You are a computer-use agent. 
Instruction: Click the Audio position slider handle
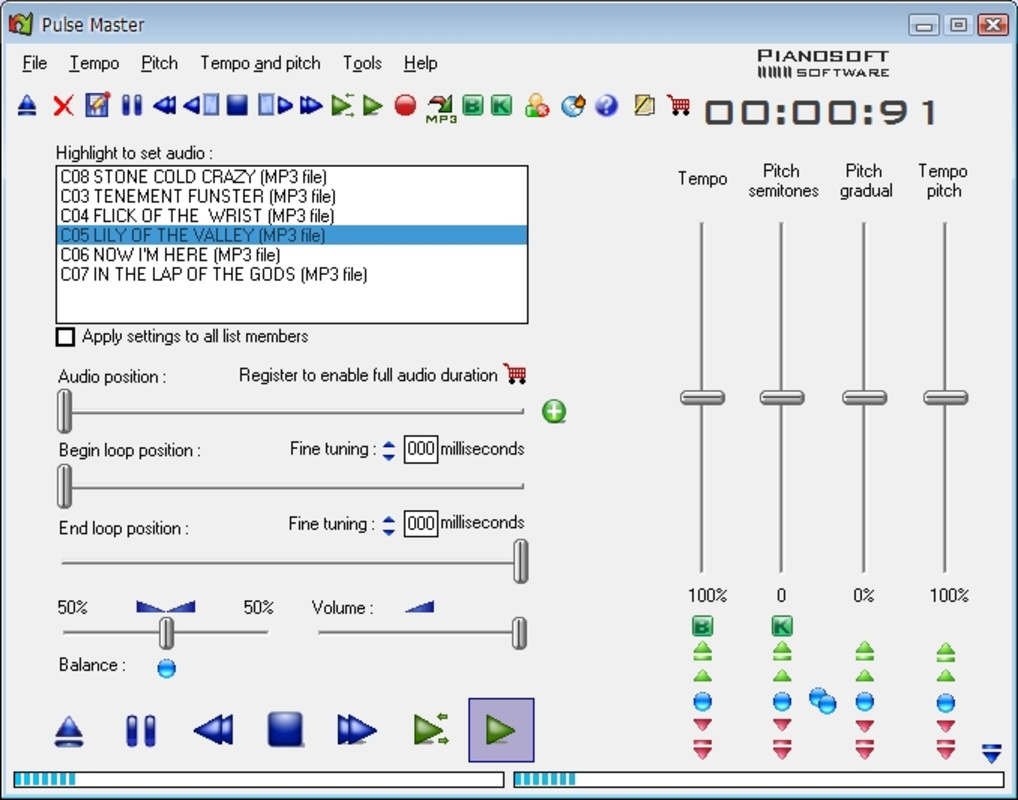[64, 411]
